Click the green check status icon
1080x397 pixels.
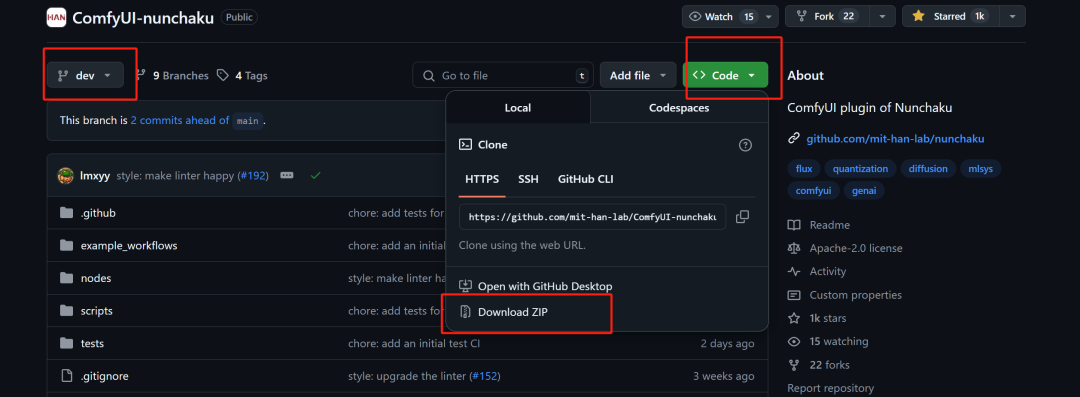(x=315, y=176)
